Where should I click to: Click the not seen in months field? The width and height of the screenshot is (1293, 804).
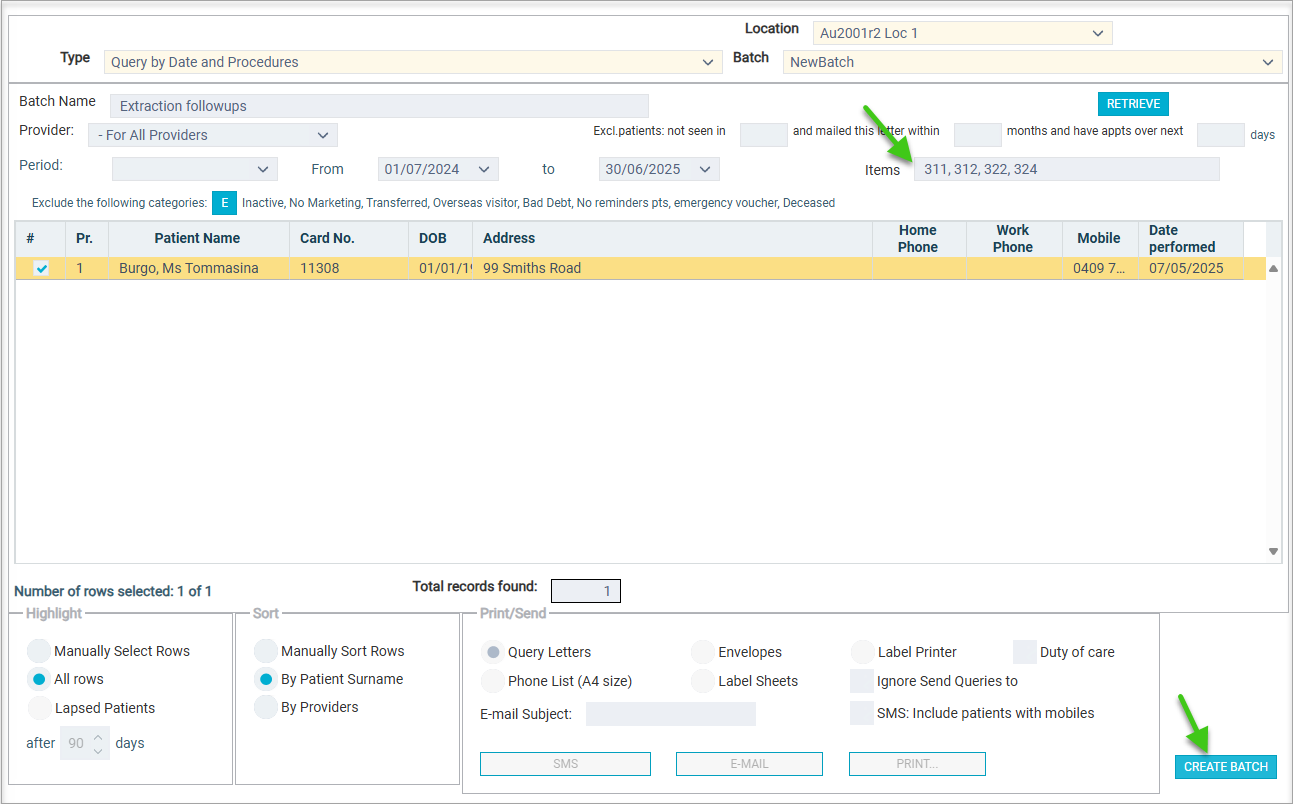point(764,135)
